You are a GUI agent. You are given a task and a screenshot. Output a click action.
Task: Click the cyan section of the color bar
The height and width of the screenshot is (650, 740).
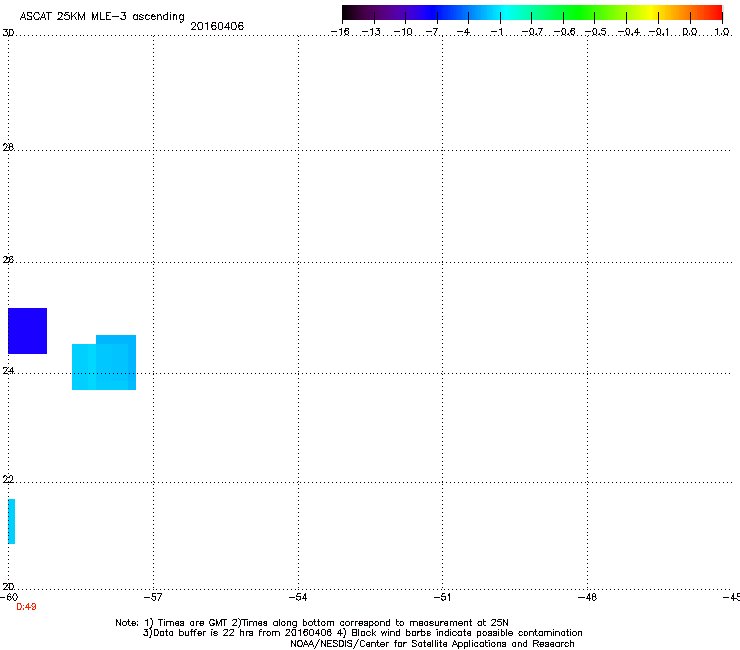pos(507,13)
